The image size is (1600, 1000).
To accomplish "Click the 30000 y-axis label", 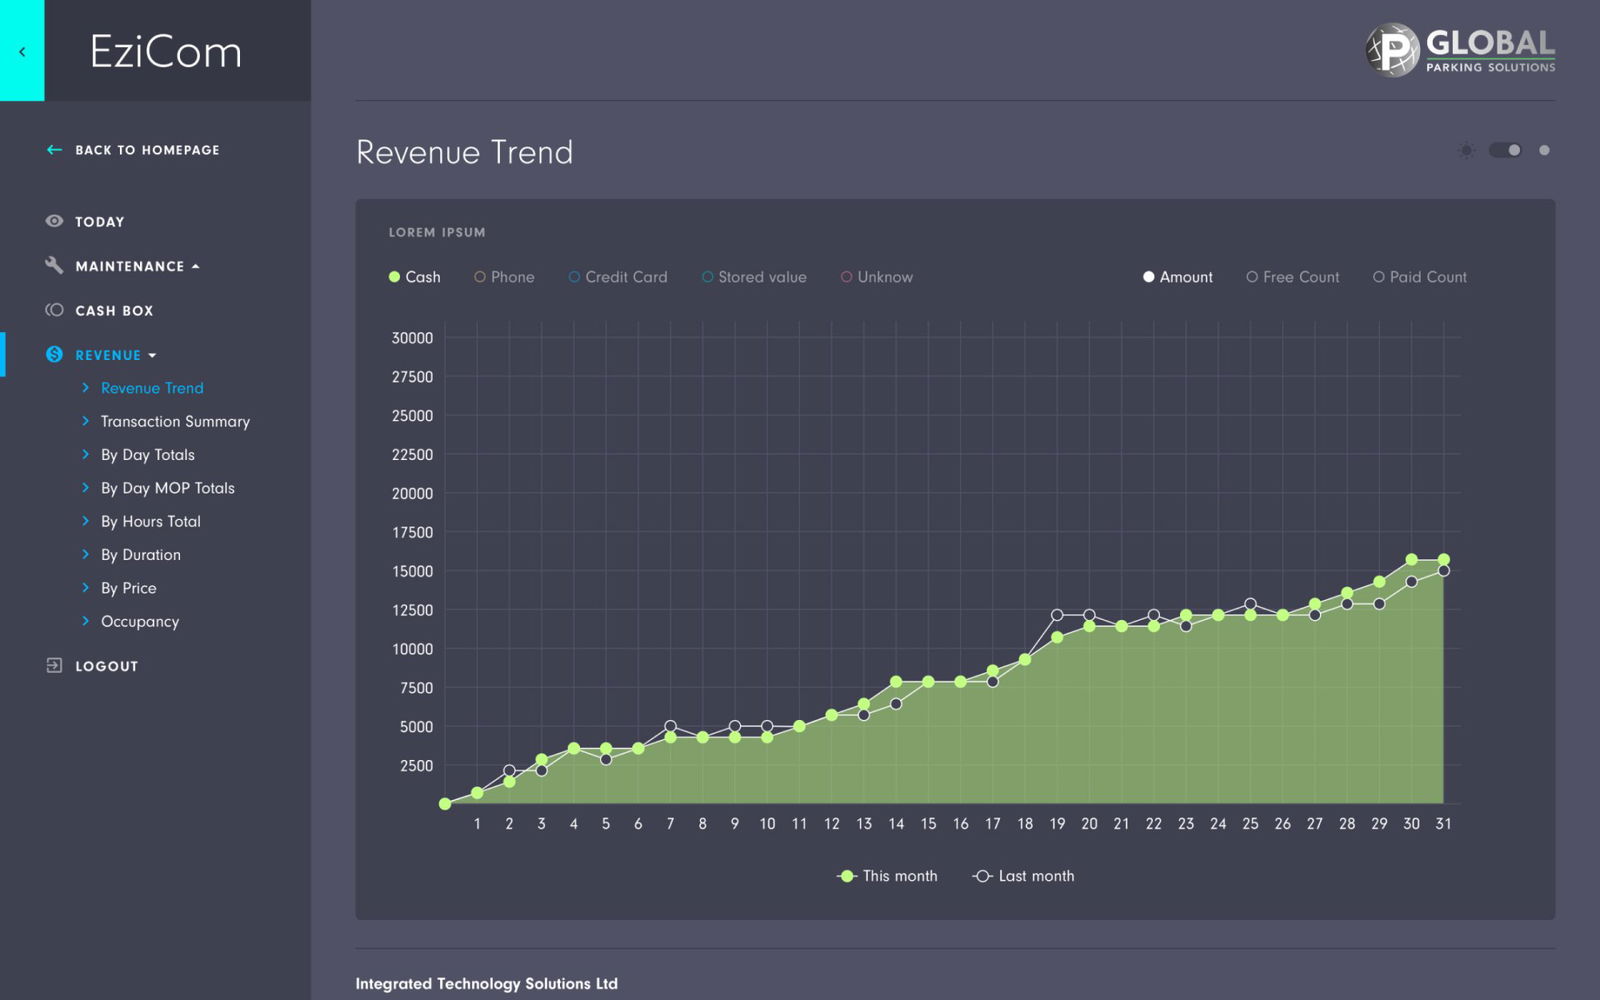I will 412,338.
